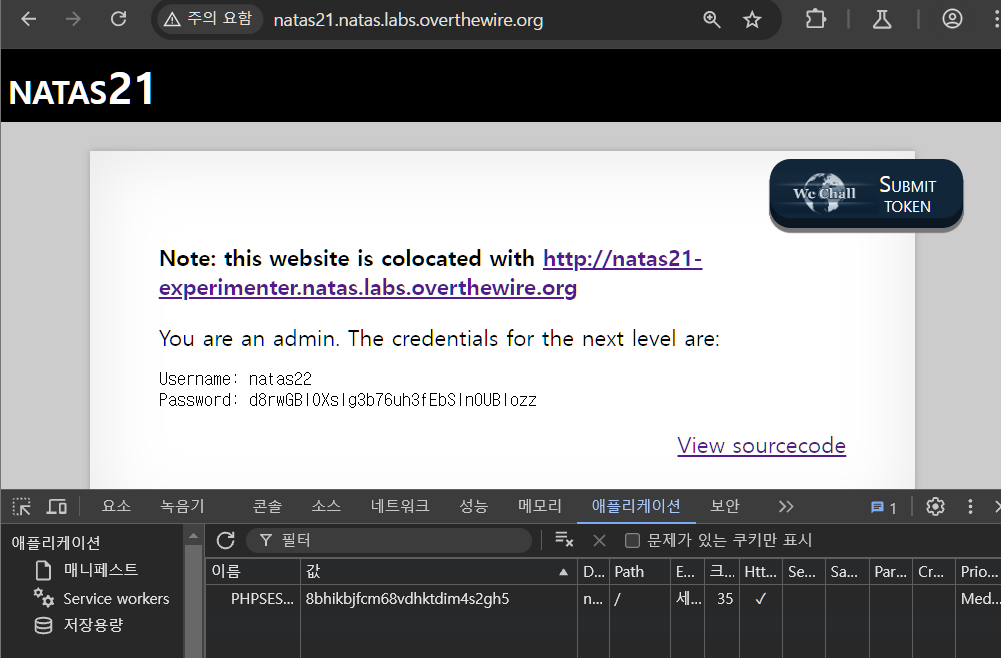Refresh the cookies list in DevTools
Screen dimensions: 1001x658
pos(226,540)
